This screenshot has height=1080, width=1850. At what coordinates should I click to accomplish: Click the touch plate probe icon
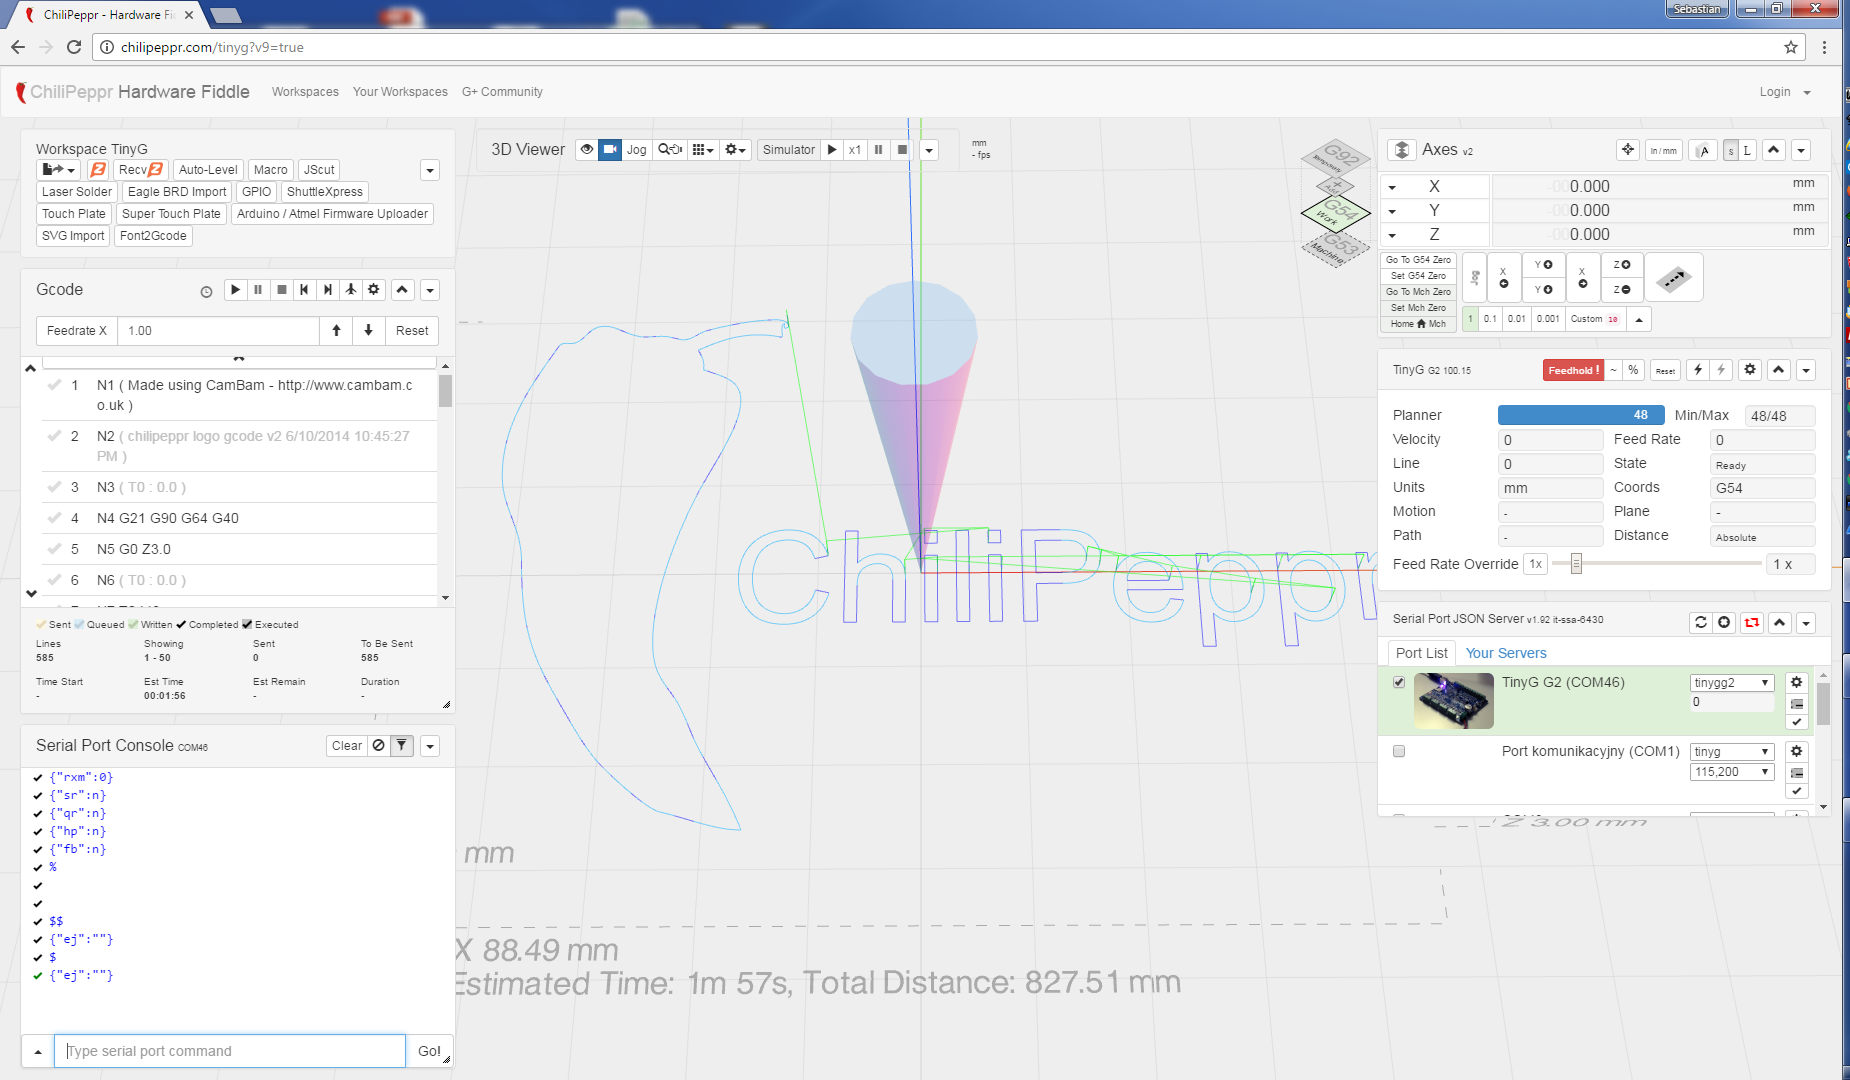click(x=1673, y=277)
